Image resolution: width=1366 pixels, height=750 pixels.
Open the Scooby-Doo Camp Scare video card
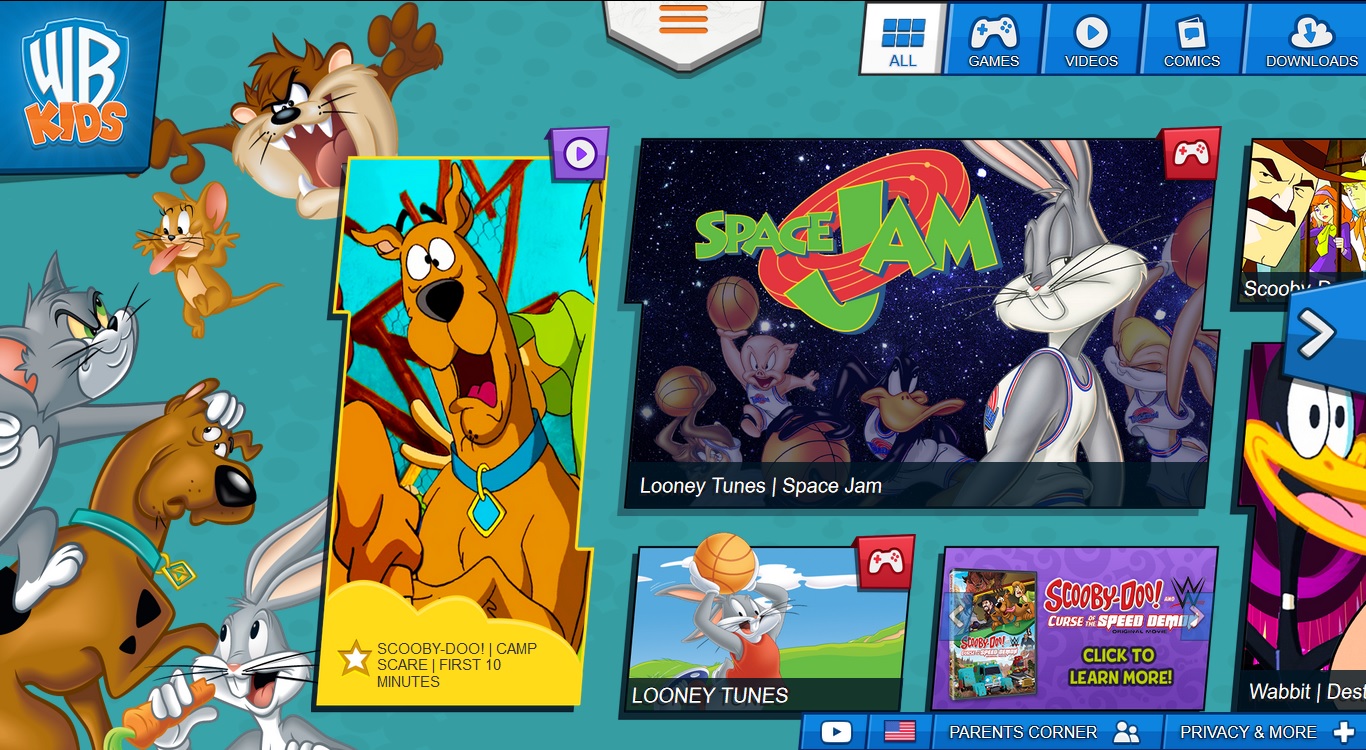[x=457, y=430]
